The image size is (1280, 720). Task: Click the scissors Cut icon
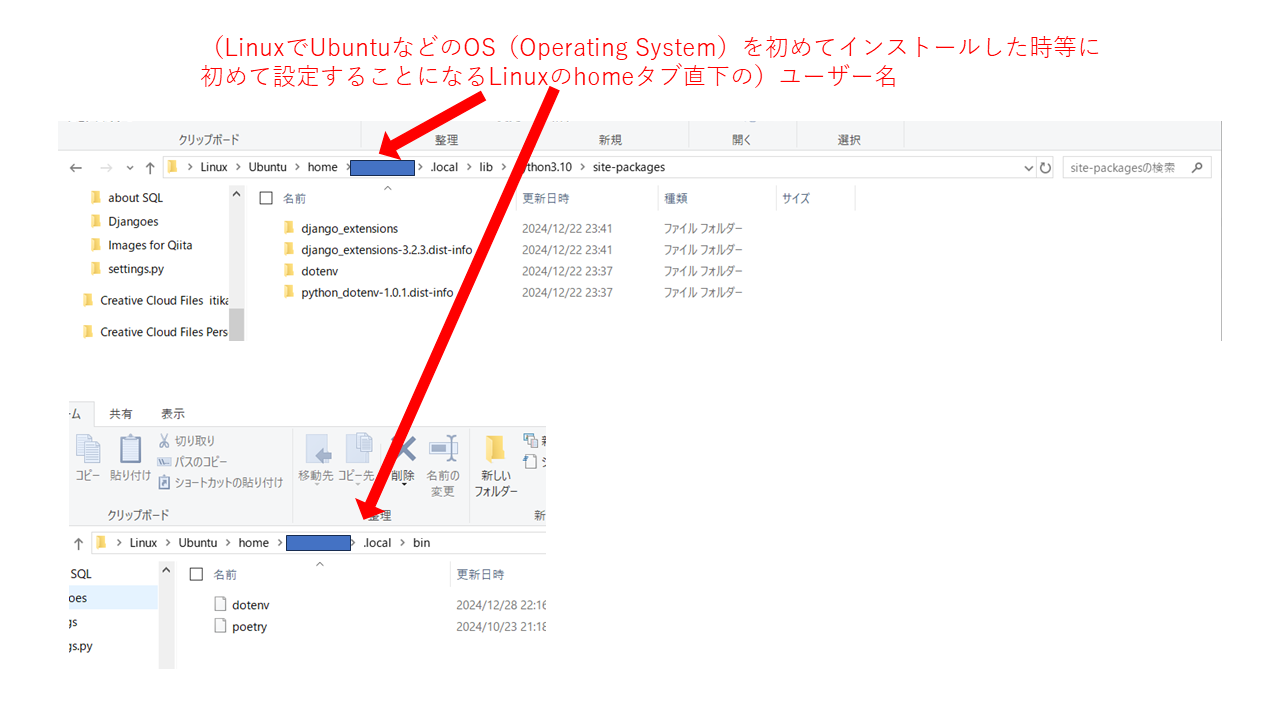point(164,441)
